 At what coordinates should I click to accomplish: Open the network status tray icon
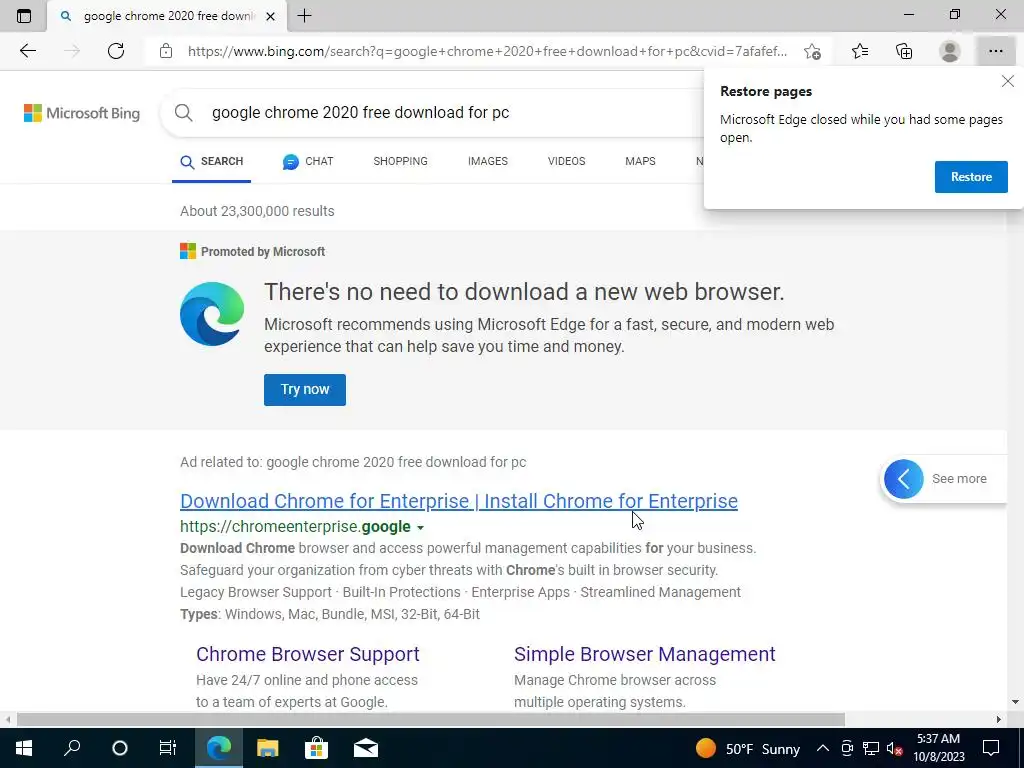click(871, 748)
